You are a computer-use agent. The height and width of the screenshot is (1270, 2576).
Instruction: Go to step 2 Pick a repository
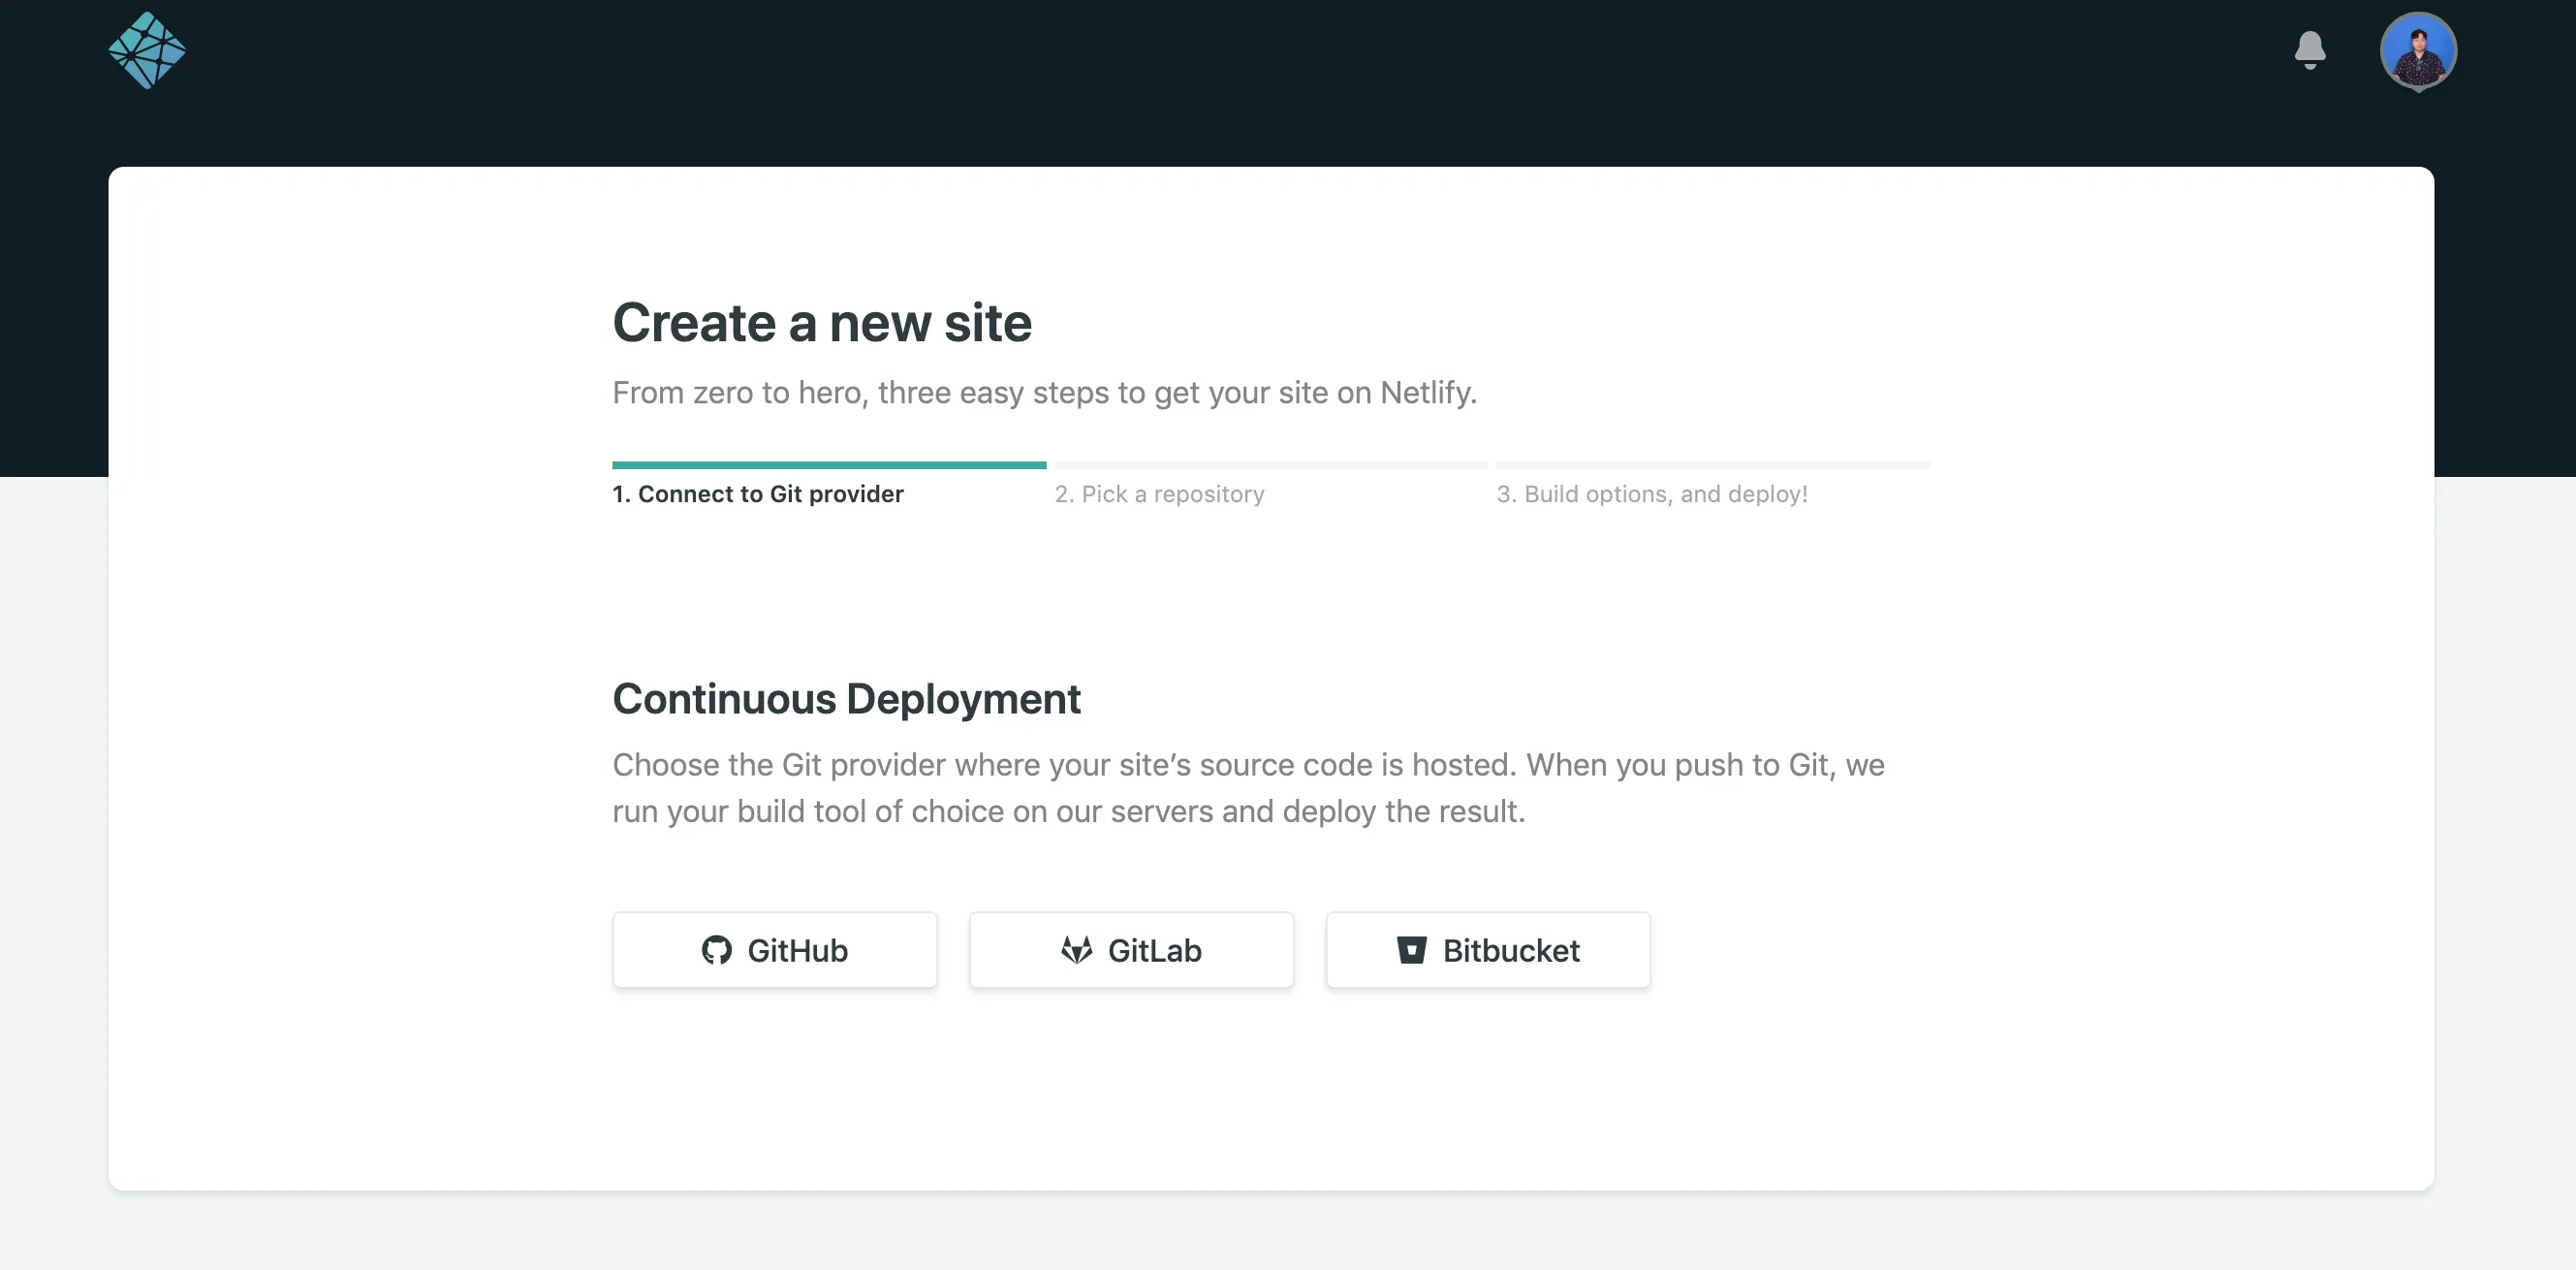click(1159, 494)
